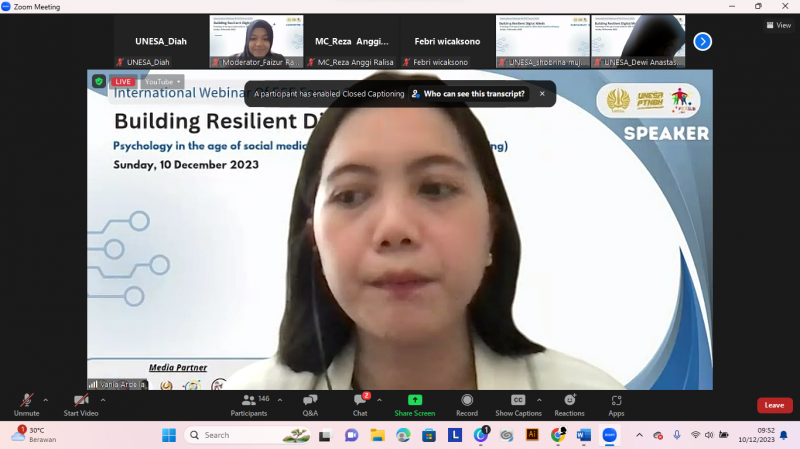This screenshot has height=449, width=800.
Task: Start recording with the Record button
Action: click(467, 406)
